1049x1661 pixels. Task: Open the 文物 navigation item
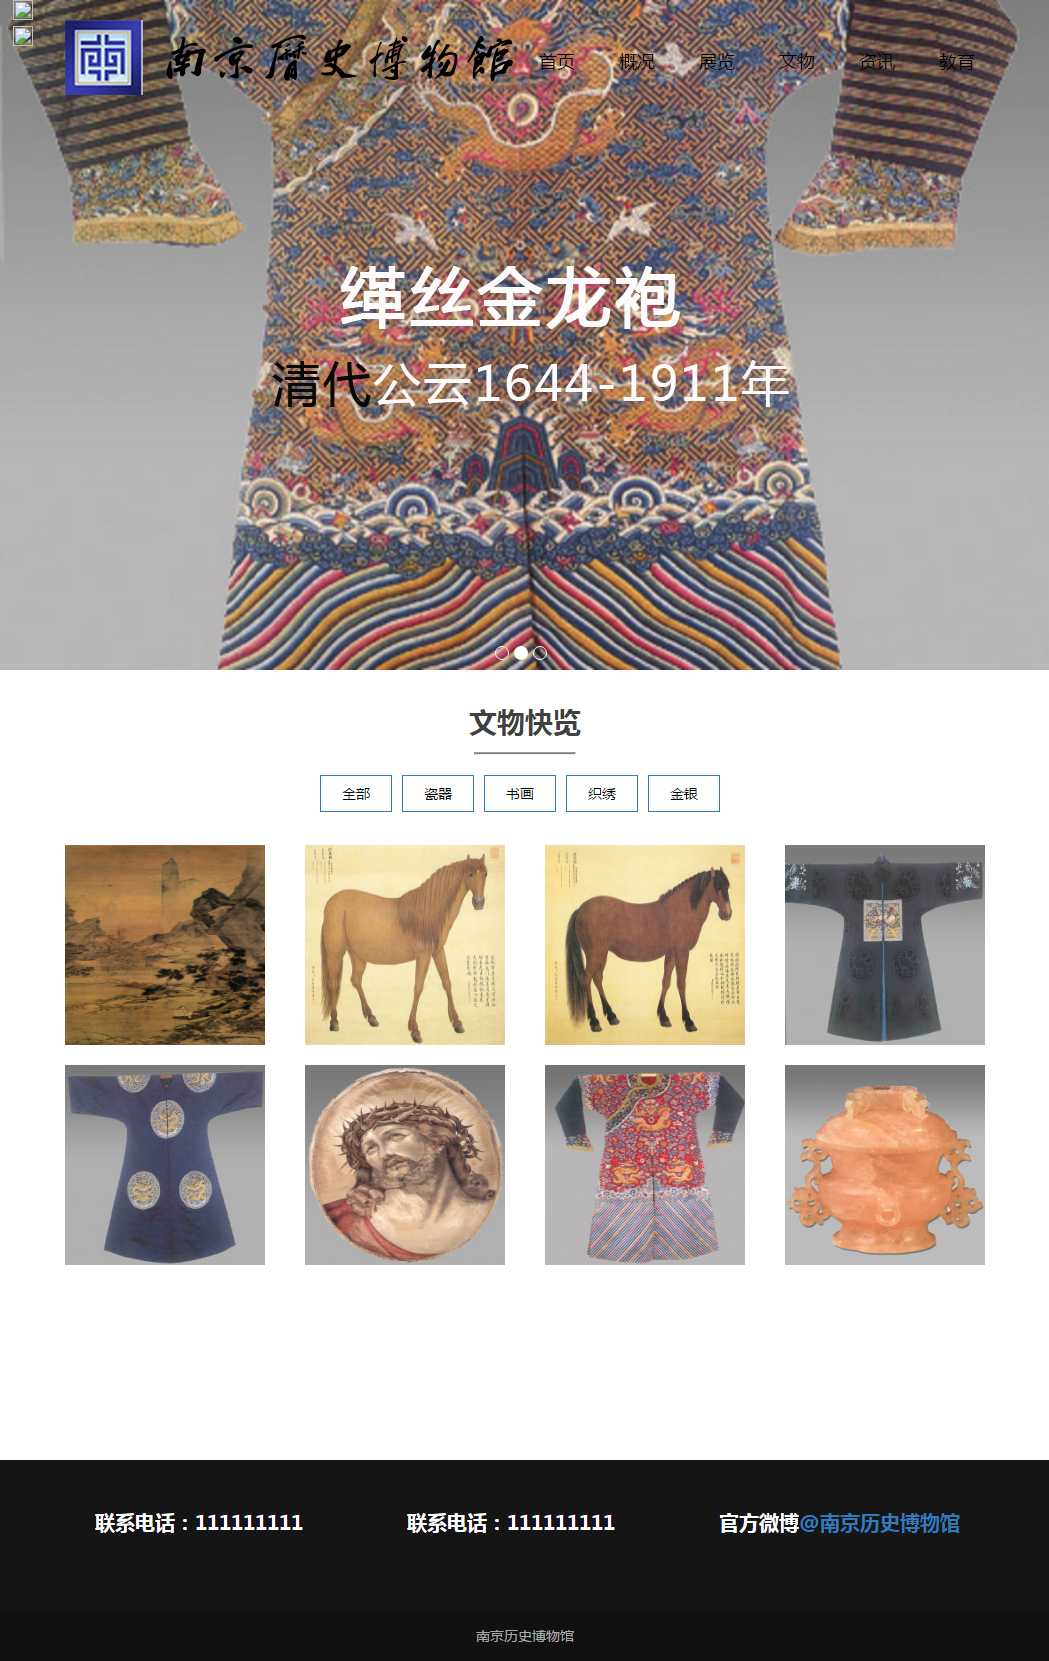click(797, 62)
